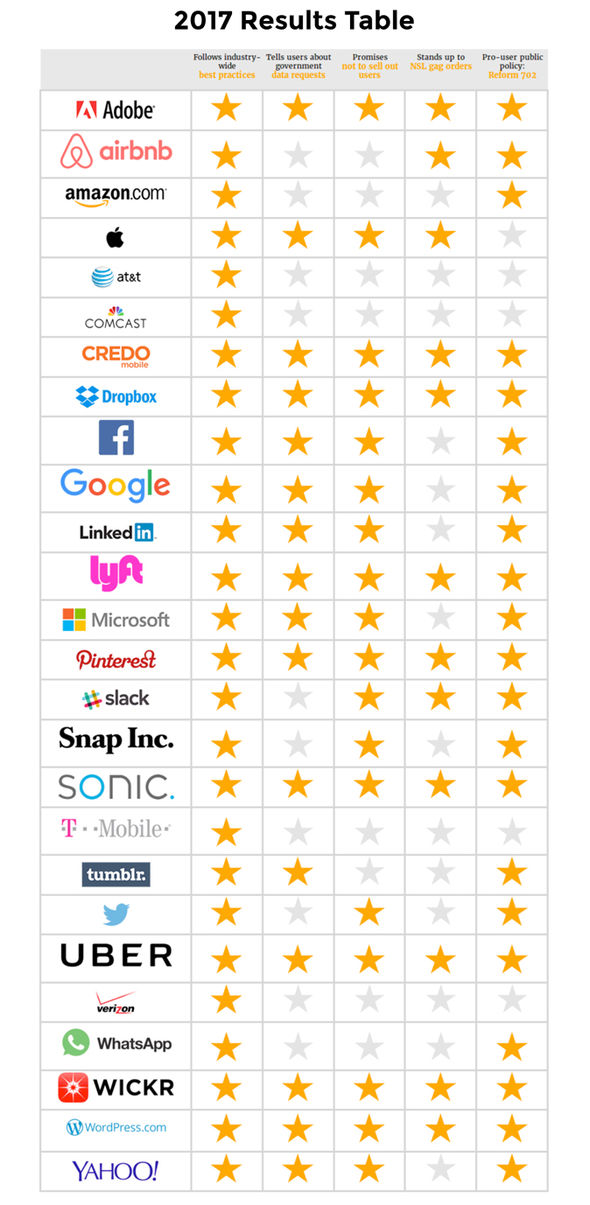Click the airbnb logo

(x=116, y=153)
